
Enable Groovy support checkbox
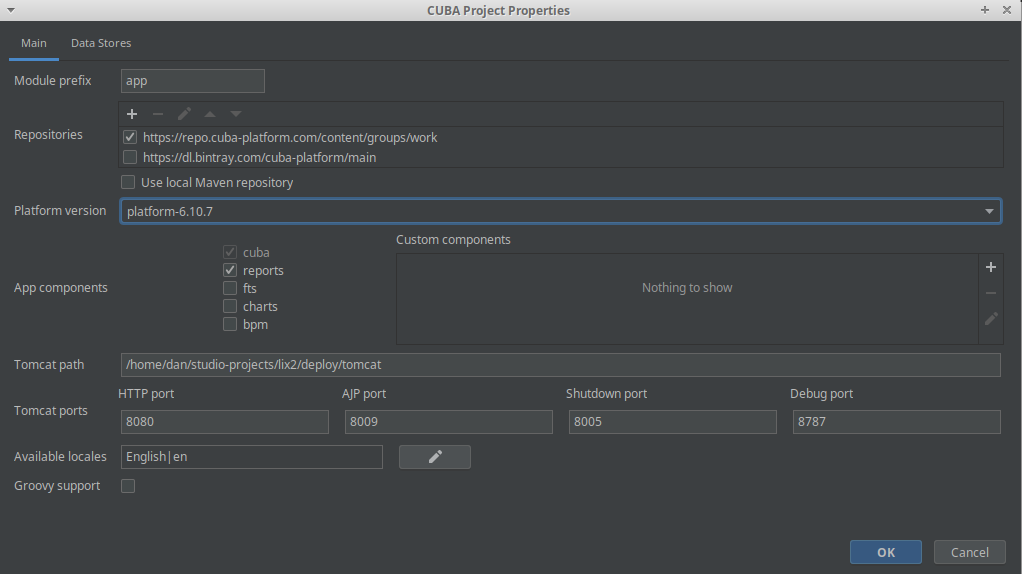[128, 486]
